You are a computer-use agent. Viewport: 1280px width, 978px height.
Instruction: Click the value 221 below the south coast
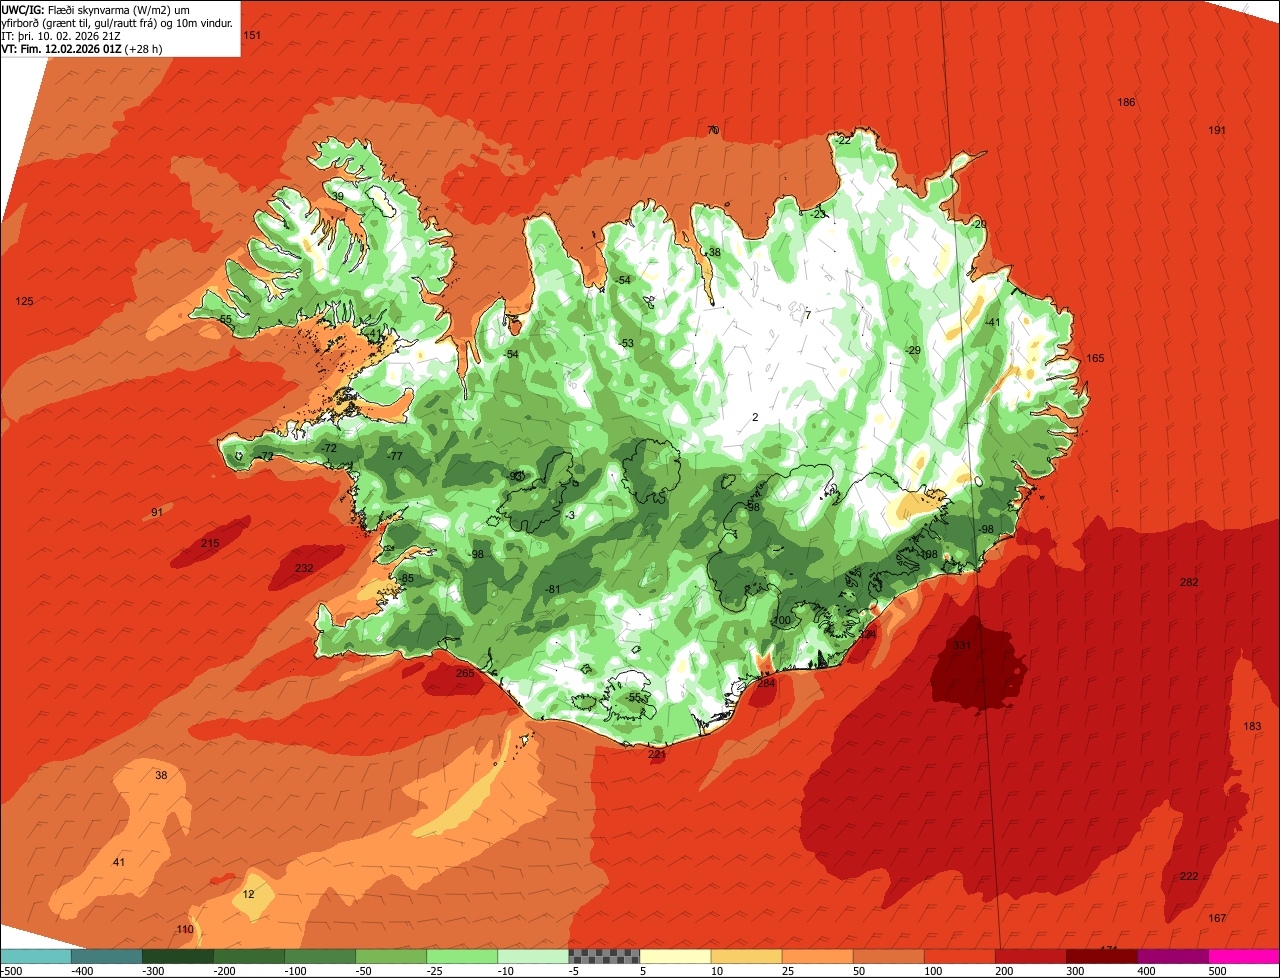(x=656, y=753)
